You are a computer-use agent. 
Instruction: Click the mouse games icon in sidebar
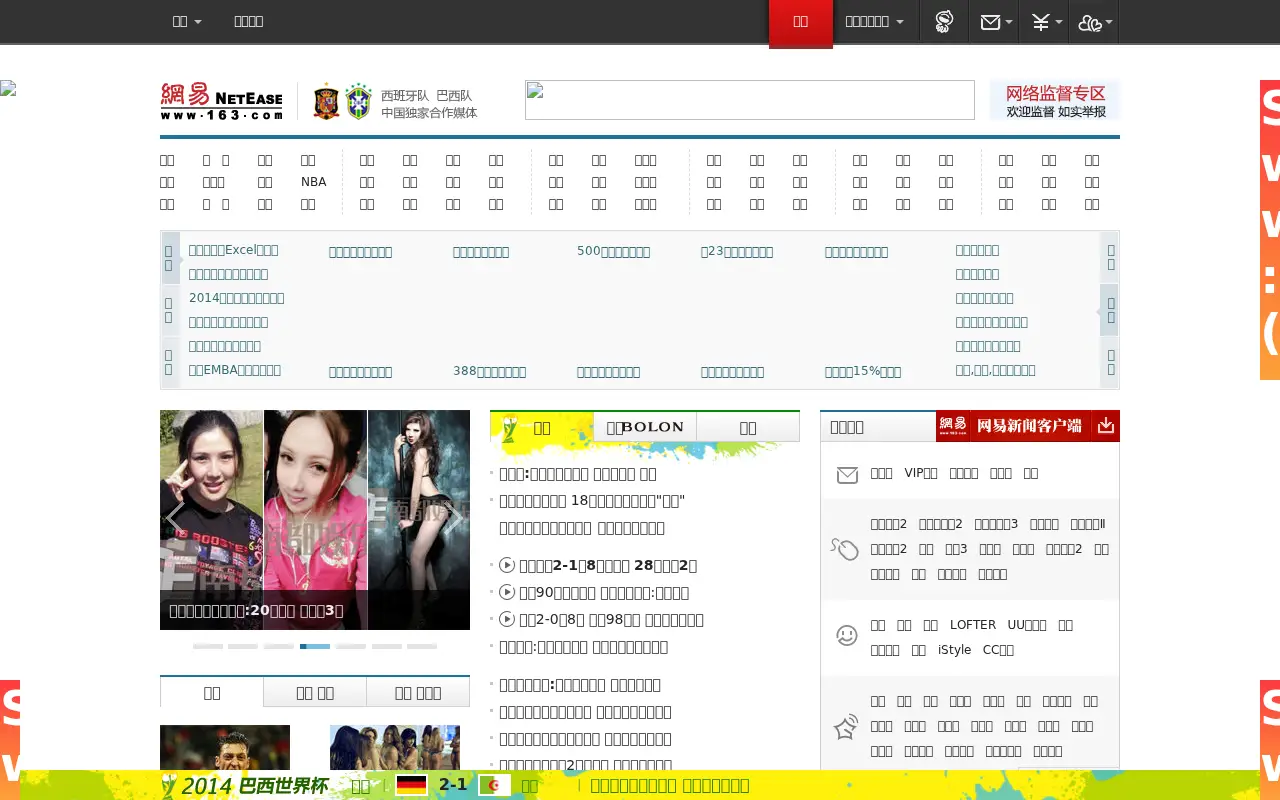(x=845, y=549)
